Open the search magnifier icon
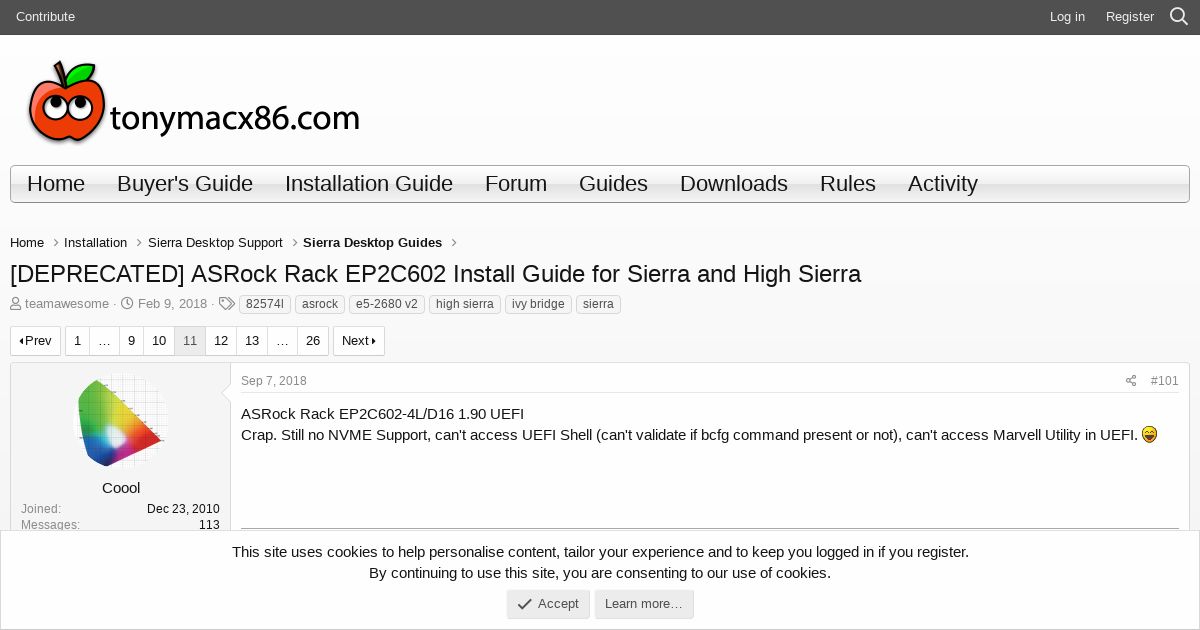This screenshot has height=630, width=1200. coord(1179,17)
